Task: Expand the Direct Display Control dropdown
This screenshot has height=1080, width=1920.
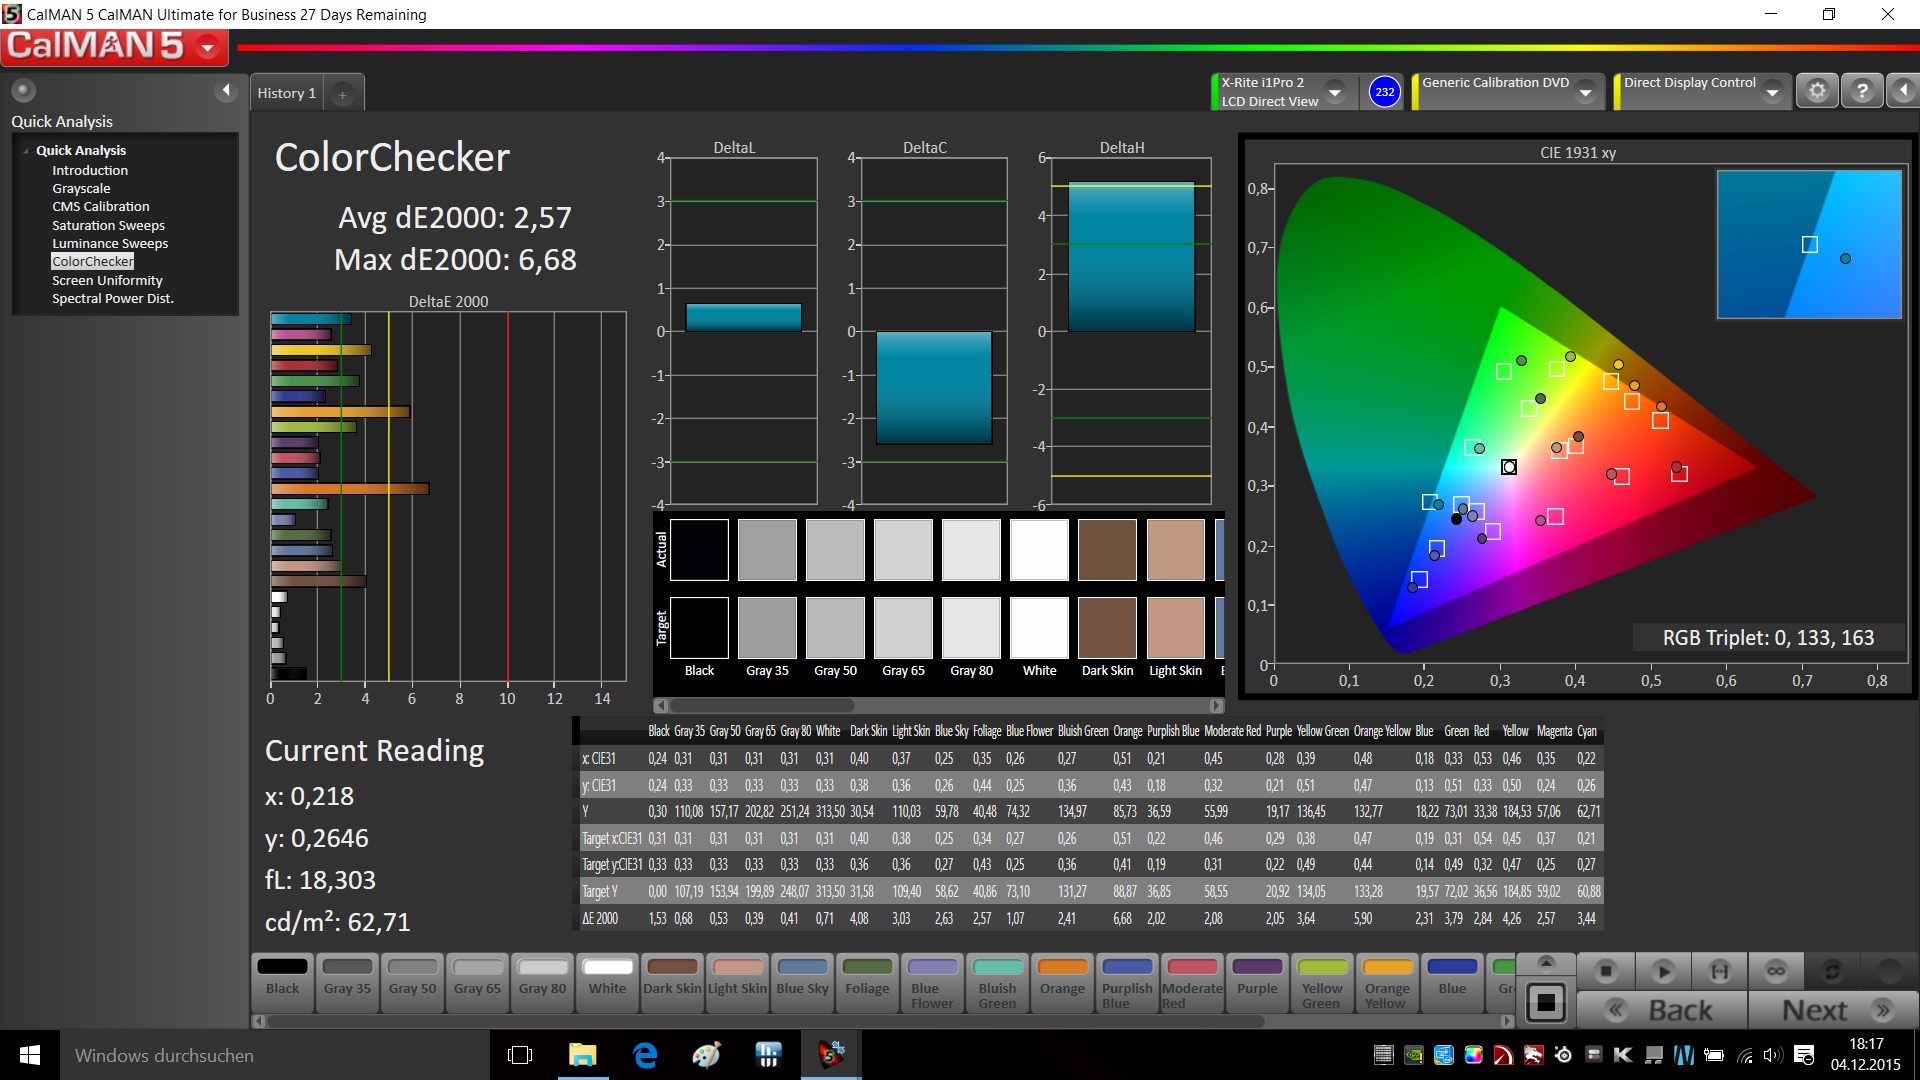Action: click(x=1772, y=92)
